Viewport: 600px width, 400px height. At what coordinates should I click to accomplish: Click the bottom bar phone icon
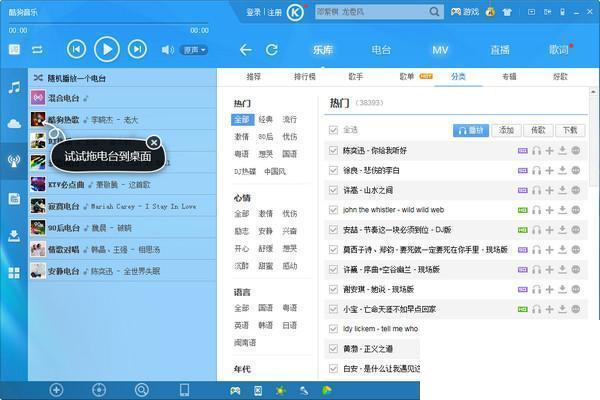tap(184, 390)
